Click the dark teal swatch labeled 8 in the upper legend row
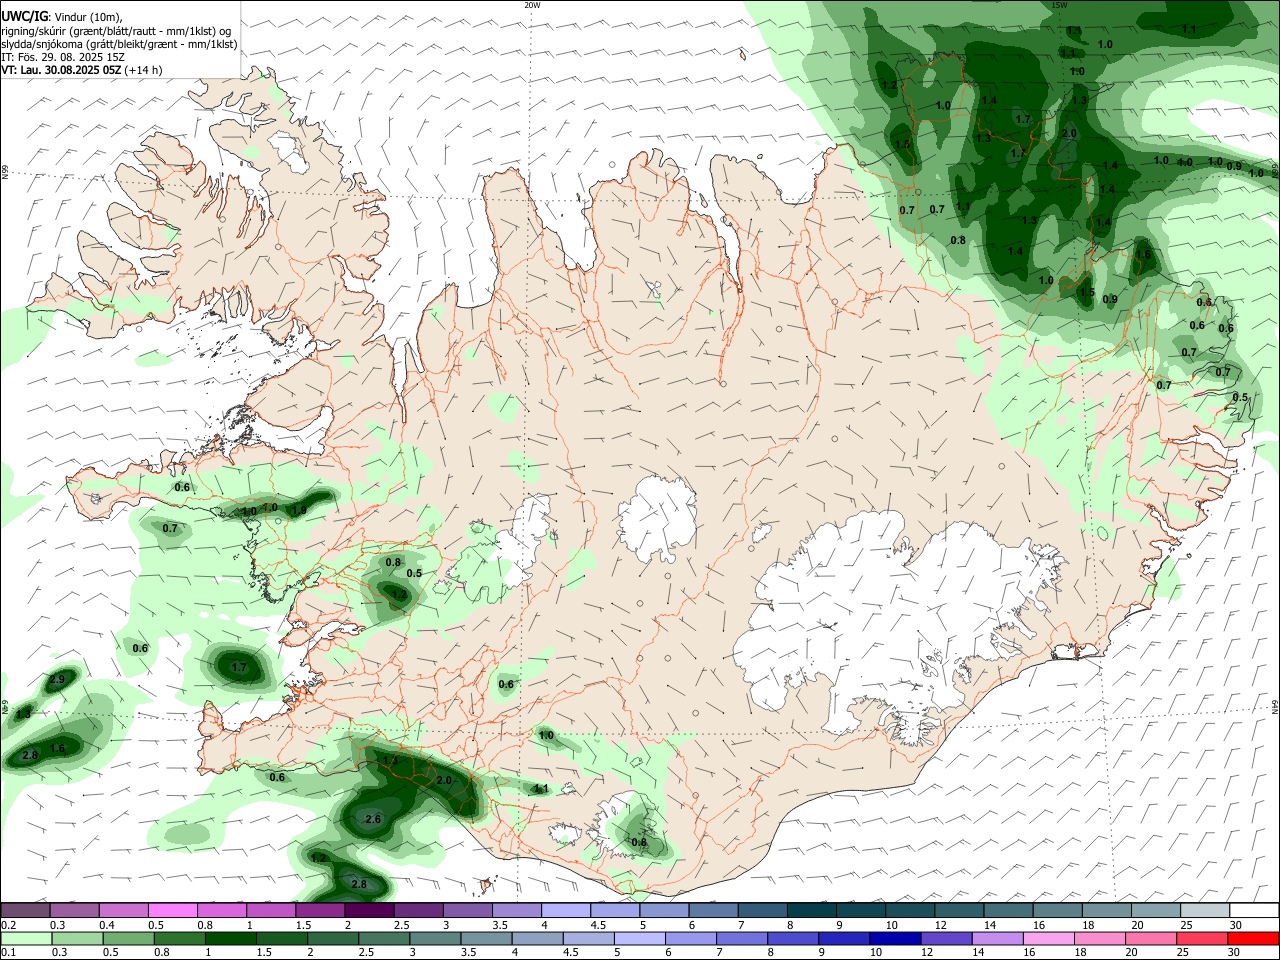The image size is (1280, 960). 811,910
